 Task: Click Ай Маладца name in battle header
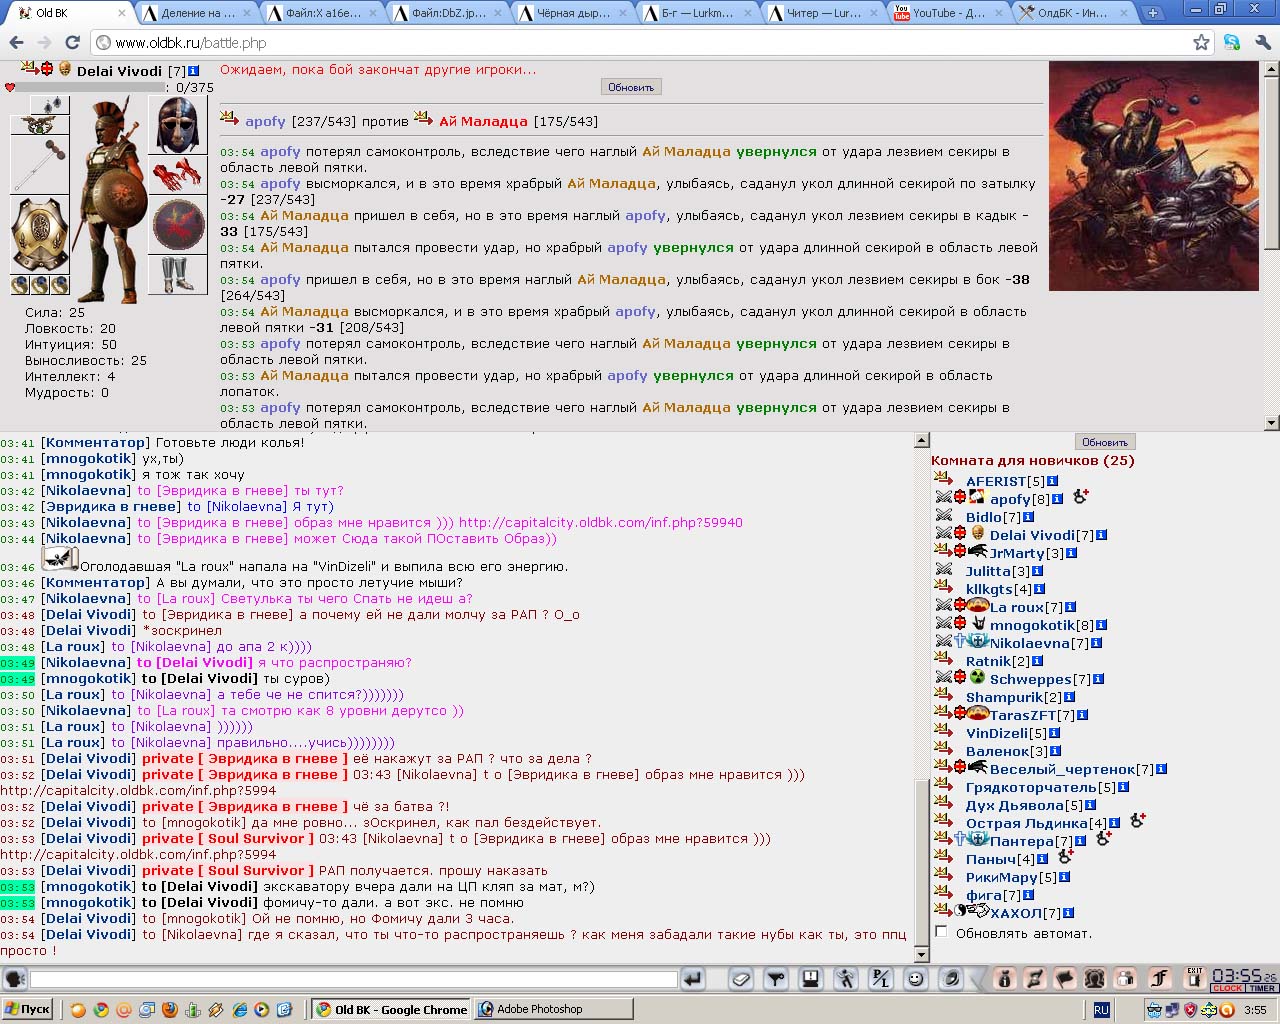point(483,121)
